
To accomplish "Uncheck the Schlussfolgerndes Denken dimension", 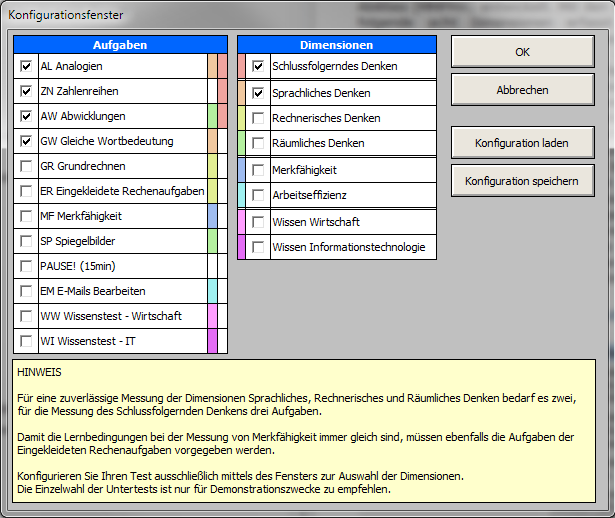I will click(259, 67).
